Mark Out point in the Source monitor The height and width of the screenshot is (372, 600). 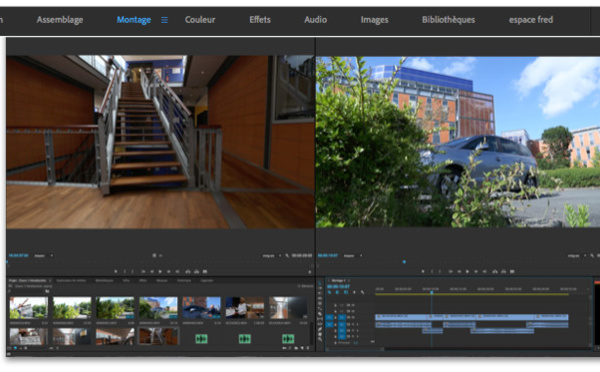(x=132, y=271)
